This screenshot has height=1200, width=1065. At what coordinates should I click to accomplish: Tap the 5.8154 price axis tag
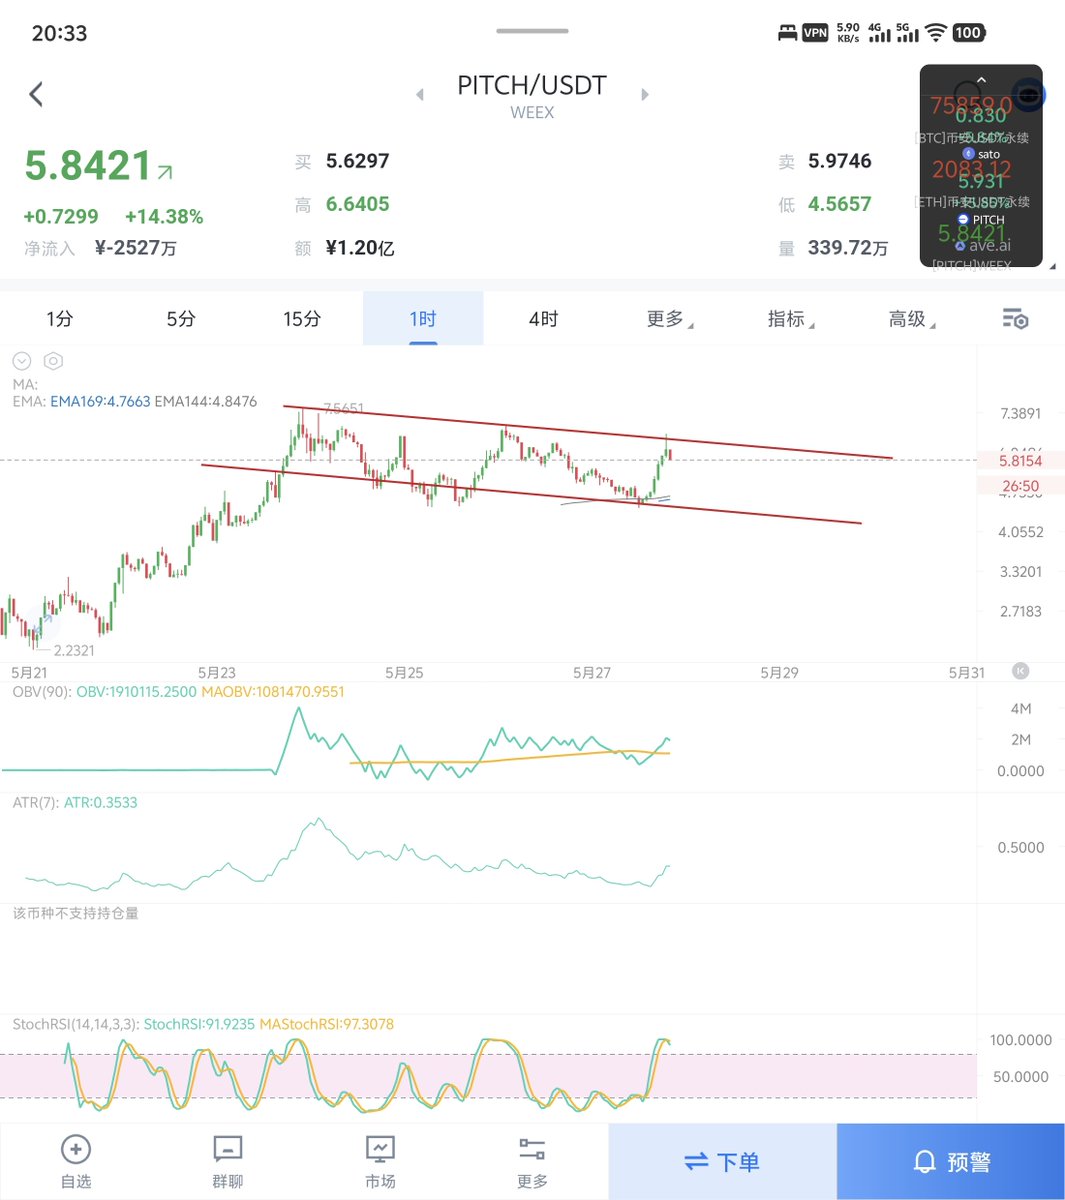[1020, 461]
